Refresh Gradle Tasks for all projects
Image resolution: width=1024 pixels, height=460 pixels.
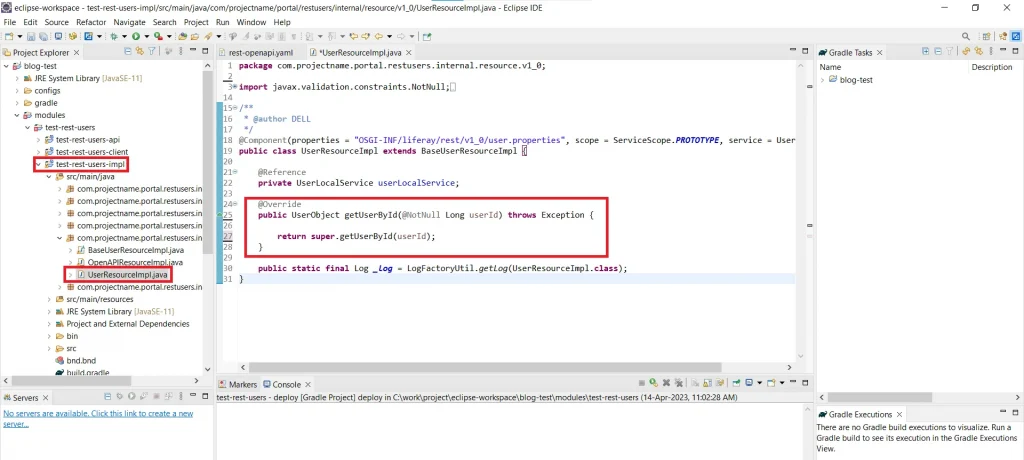pyautogui.click(x=966, y=51)
